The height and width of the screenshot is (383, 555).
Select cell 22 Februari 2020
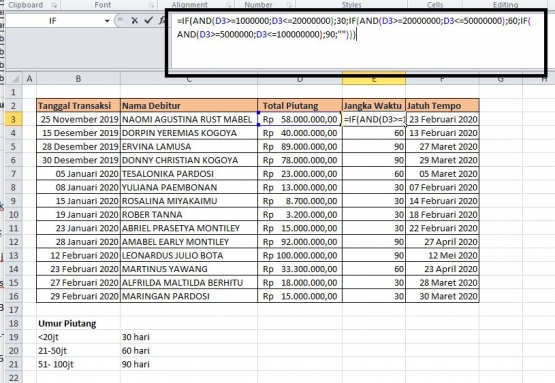(x=442, y=228)
